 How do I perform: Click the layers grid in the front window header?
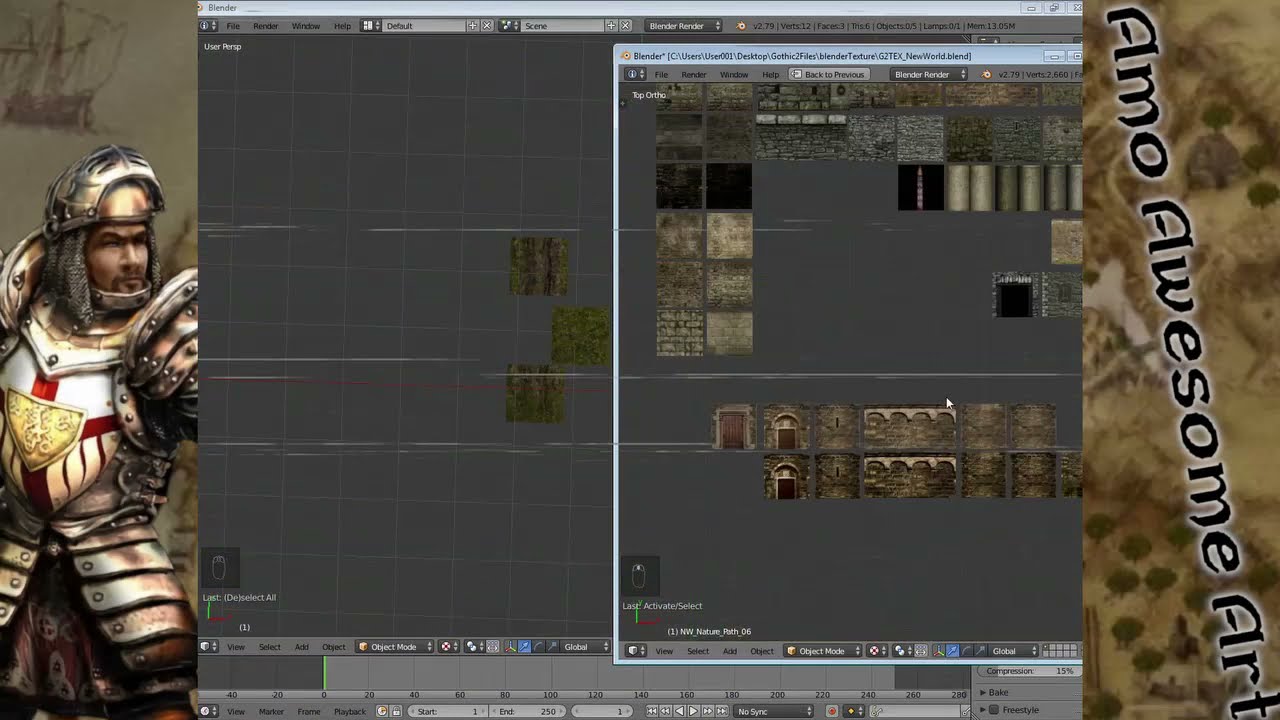(x=1061, y=651)
